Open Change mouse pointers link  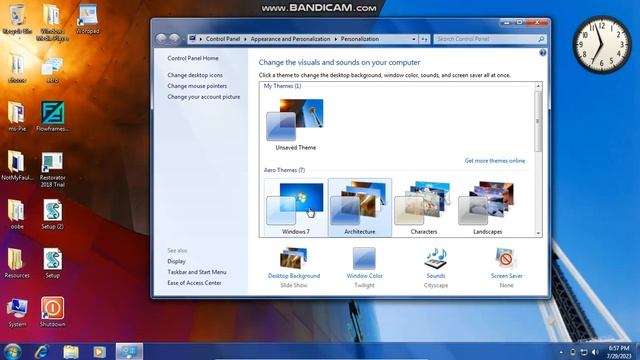[x=197, y=86]
